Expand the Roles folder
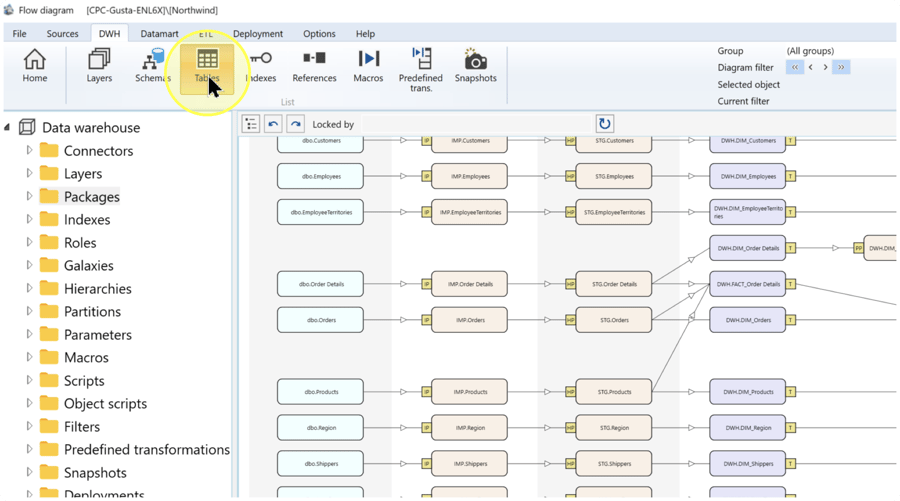Image resolution: width=900 pixels, height=501 pixels. [29, 242]
